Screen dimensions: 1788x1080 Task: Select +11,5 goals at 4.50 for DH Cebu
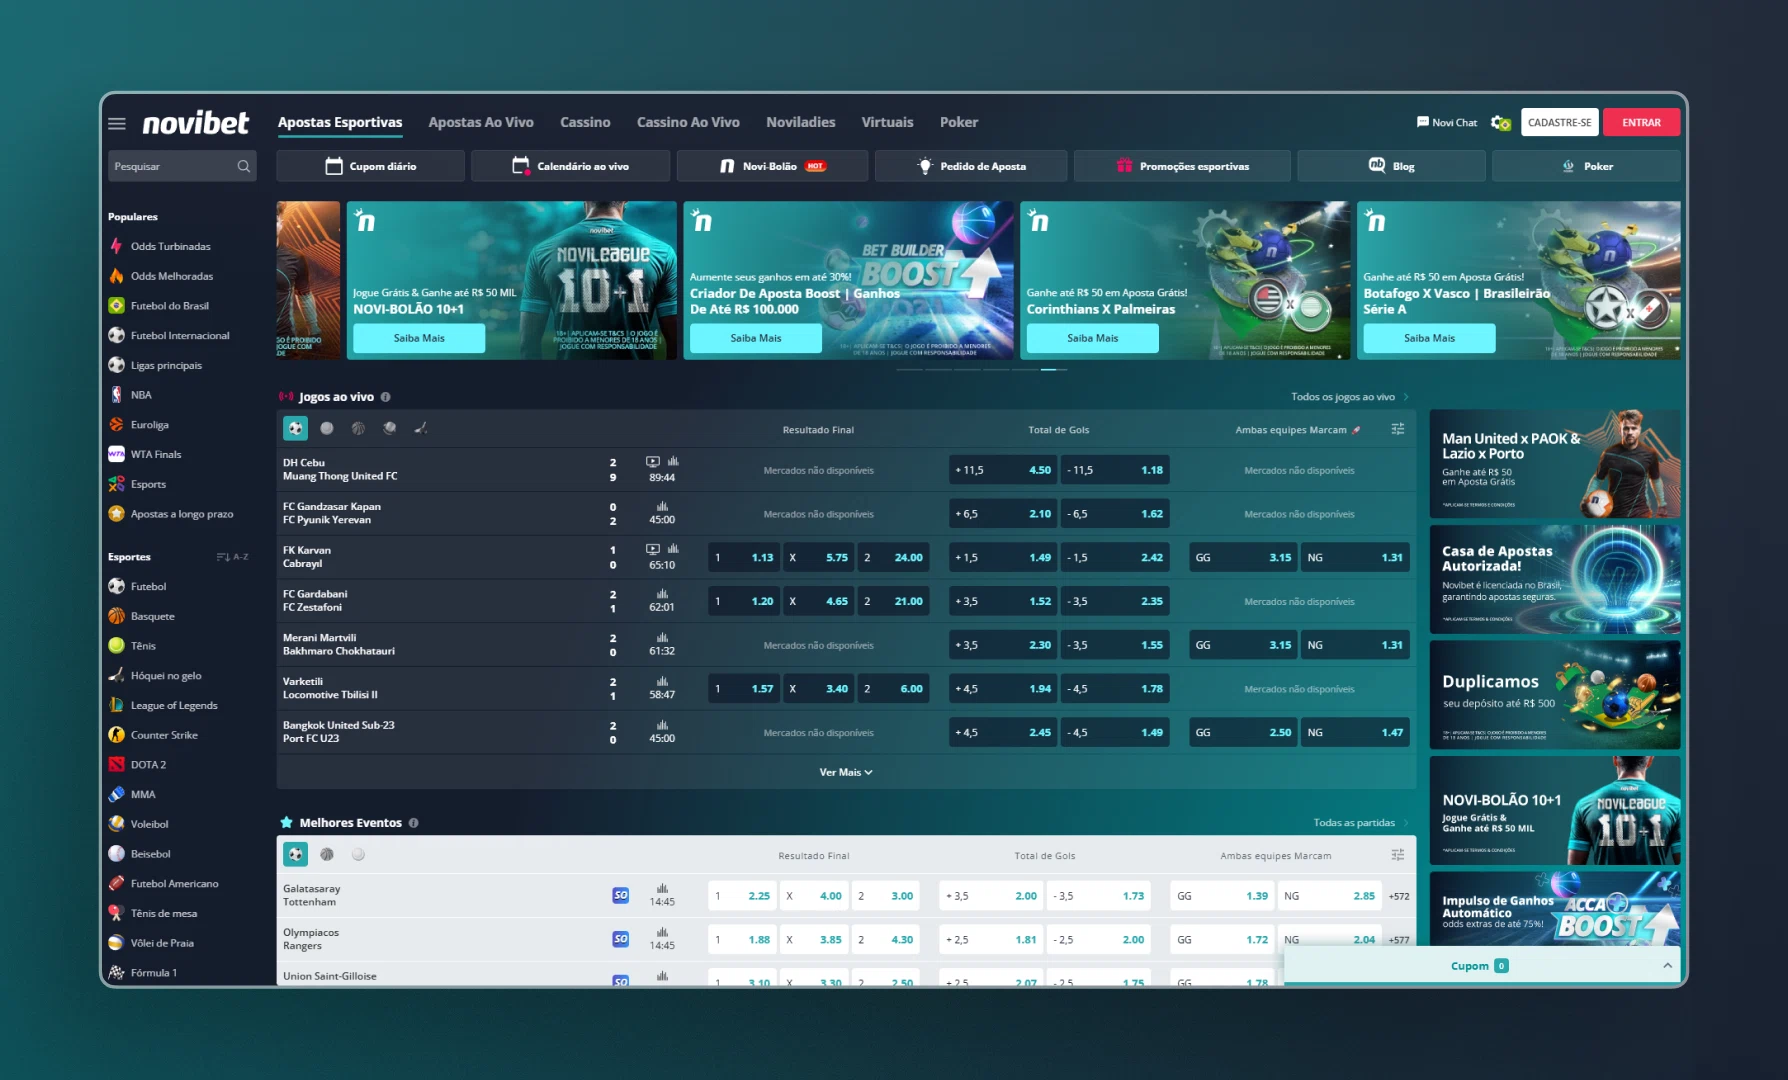pyautogui.click(x=1003, y=470)
